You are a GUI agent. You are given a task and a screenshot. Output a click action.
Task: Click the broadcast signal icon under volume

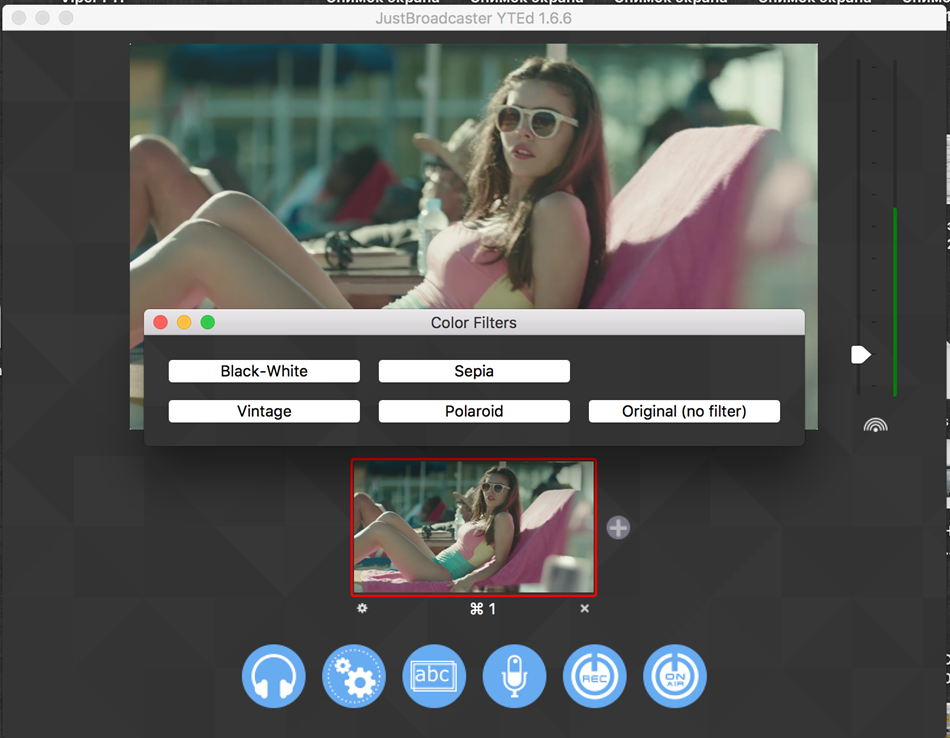pos(875,425)
